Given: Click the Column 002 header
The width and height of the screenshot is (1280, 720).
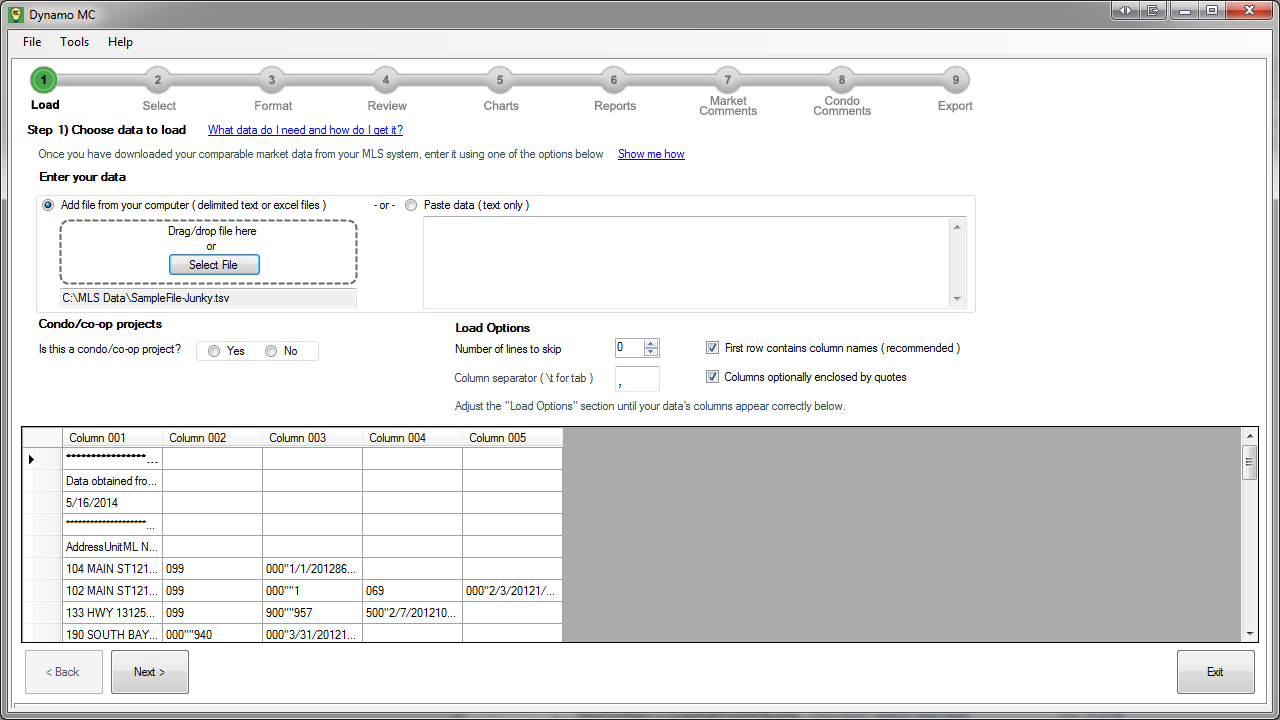Looking at the screenshot, I should point(212,438).
